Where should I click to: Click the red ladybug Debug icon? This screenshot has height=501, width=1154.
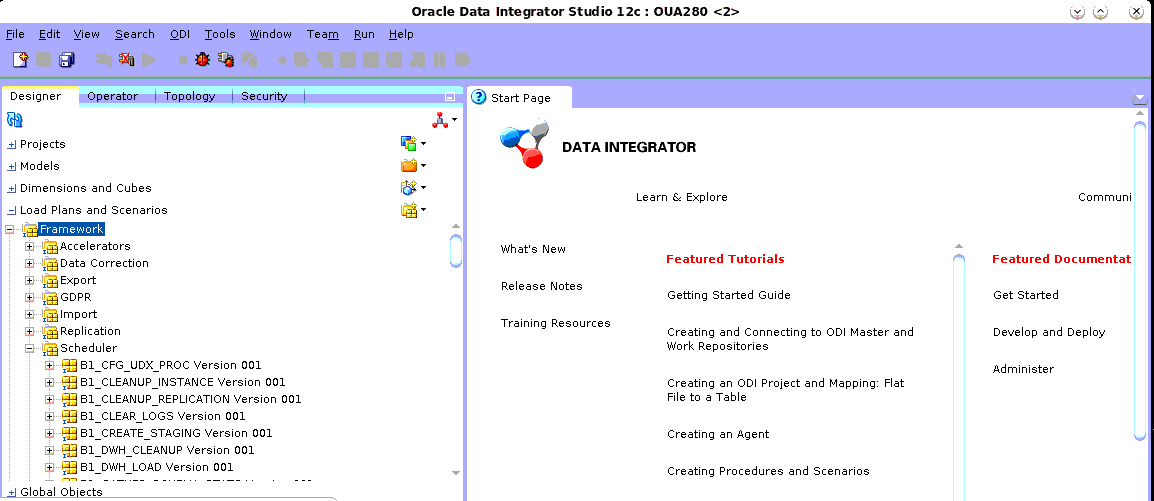click(202, 60)
